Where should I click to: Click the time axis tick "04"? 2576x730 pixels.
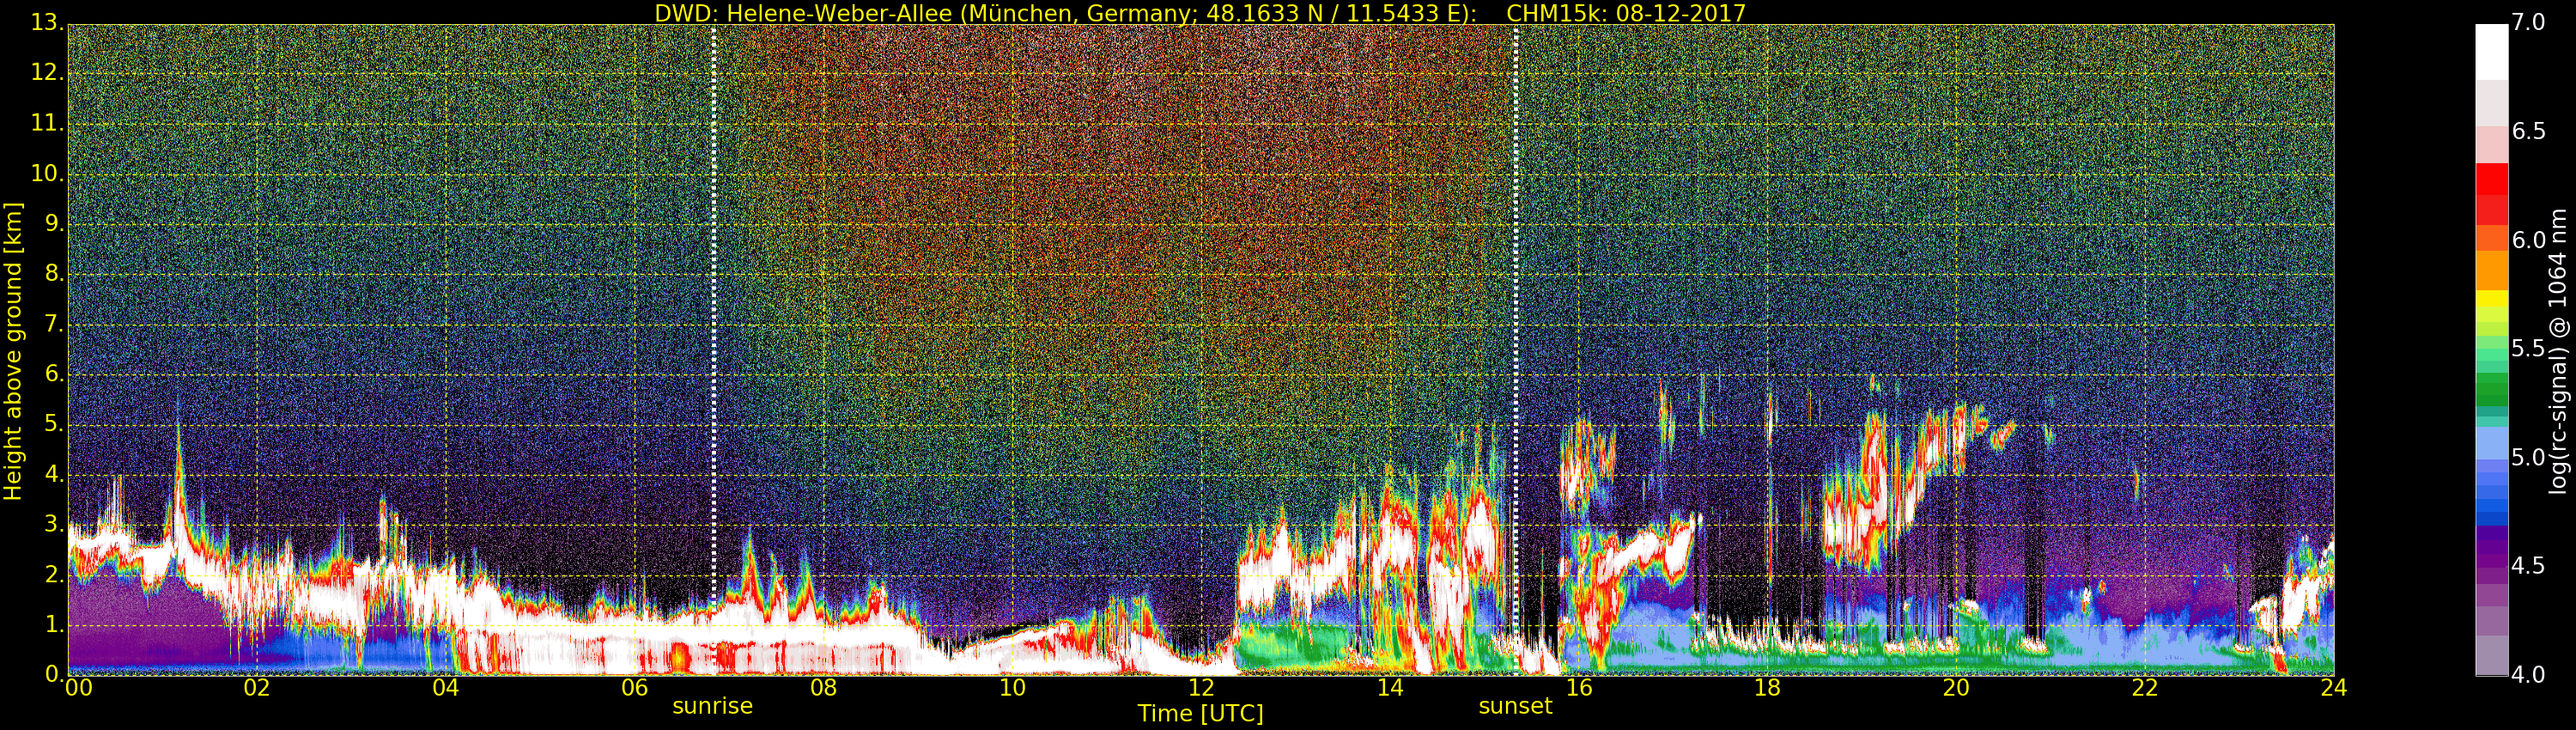point(446,688)
